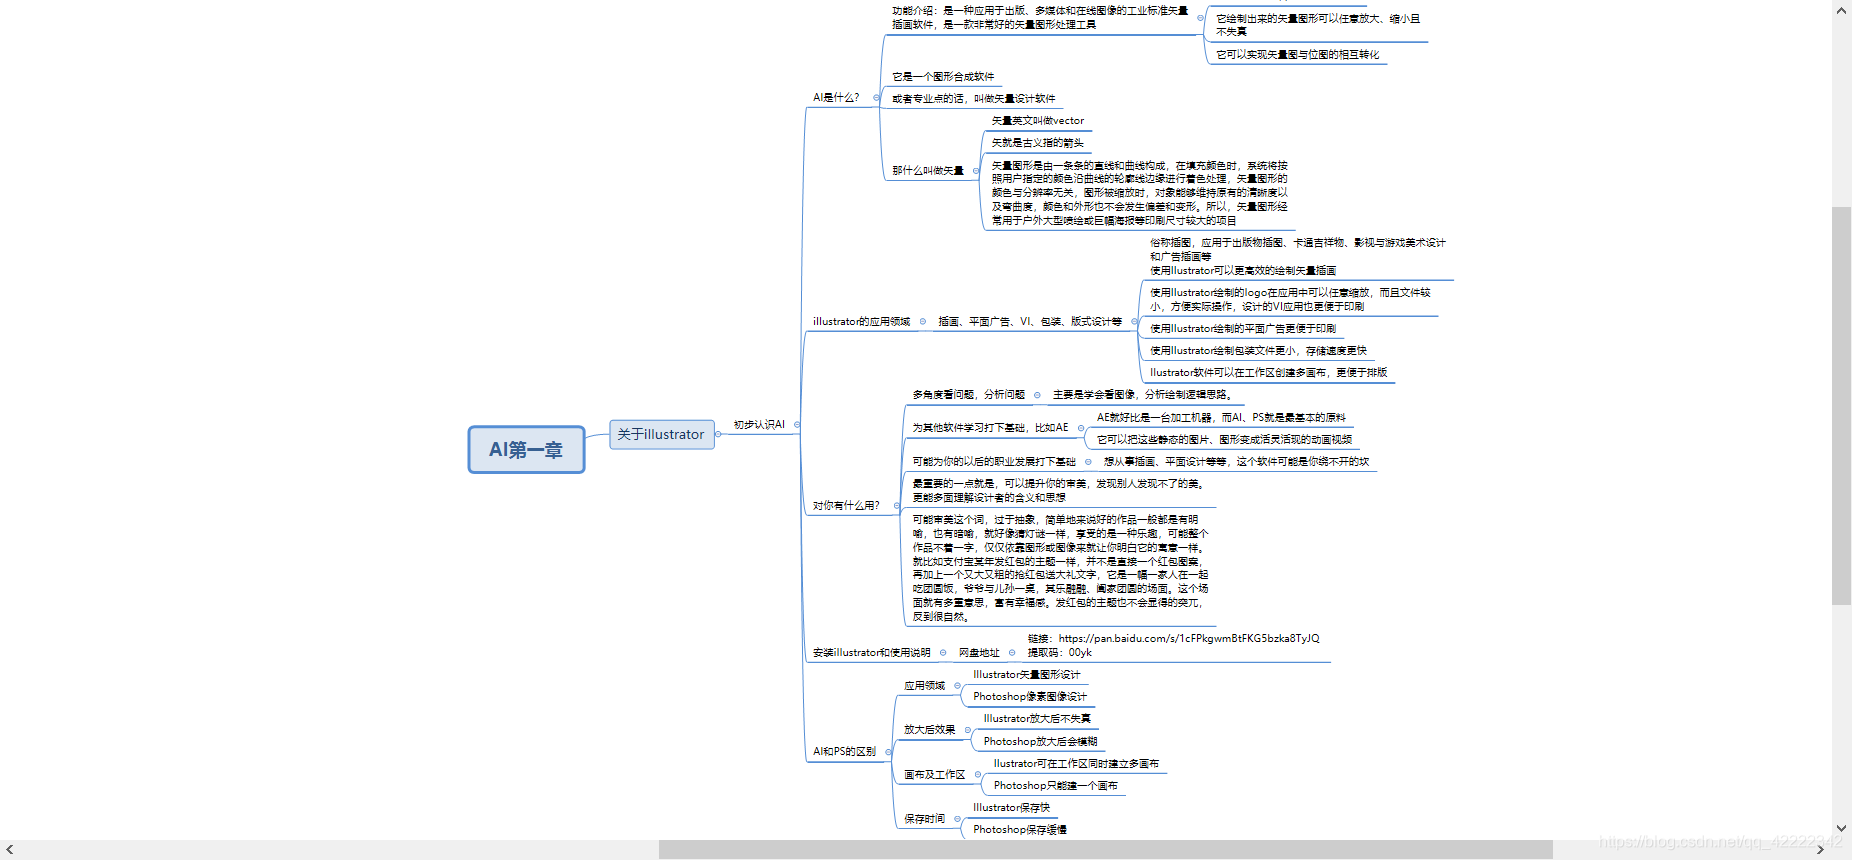Select the Illustrator保存快 node

(x=1012, y=808)
